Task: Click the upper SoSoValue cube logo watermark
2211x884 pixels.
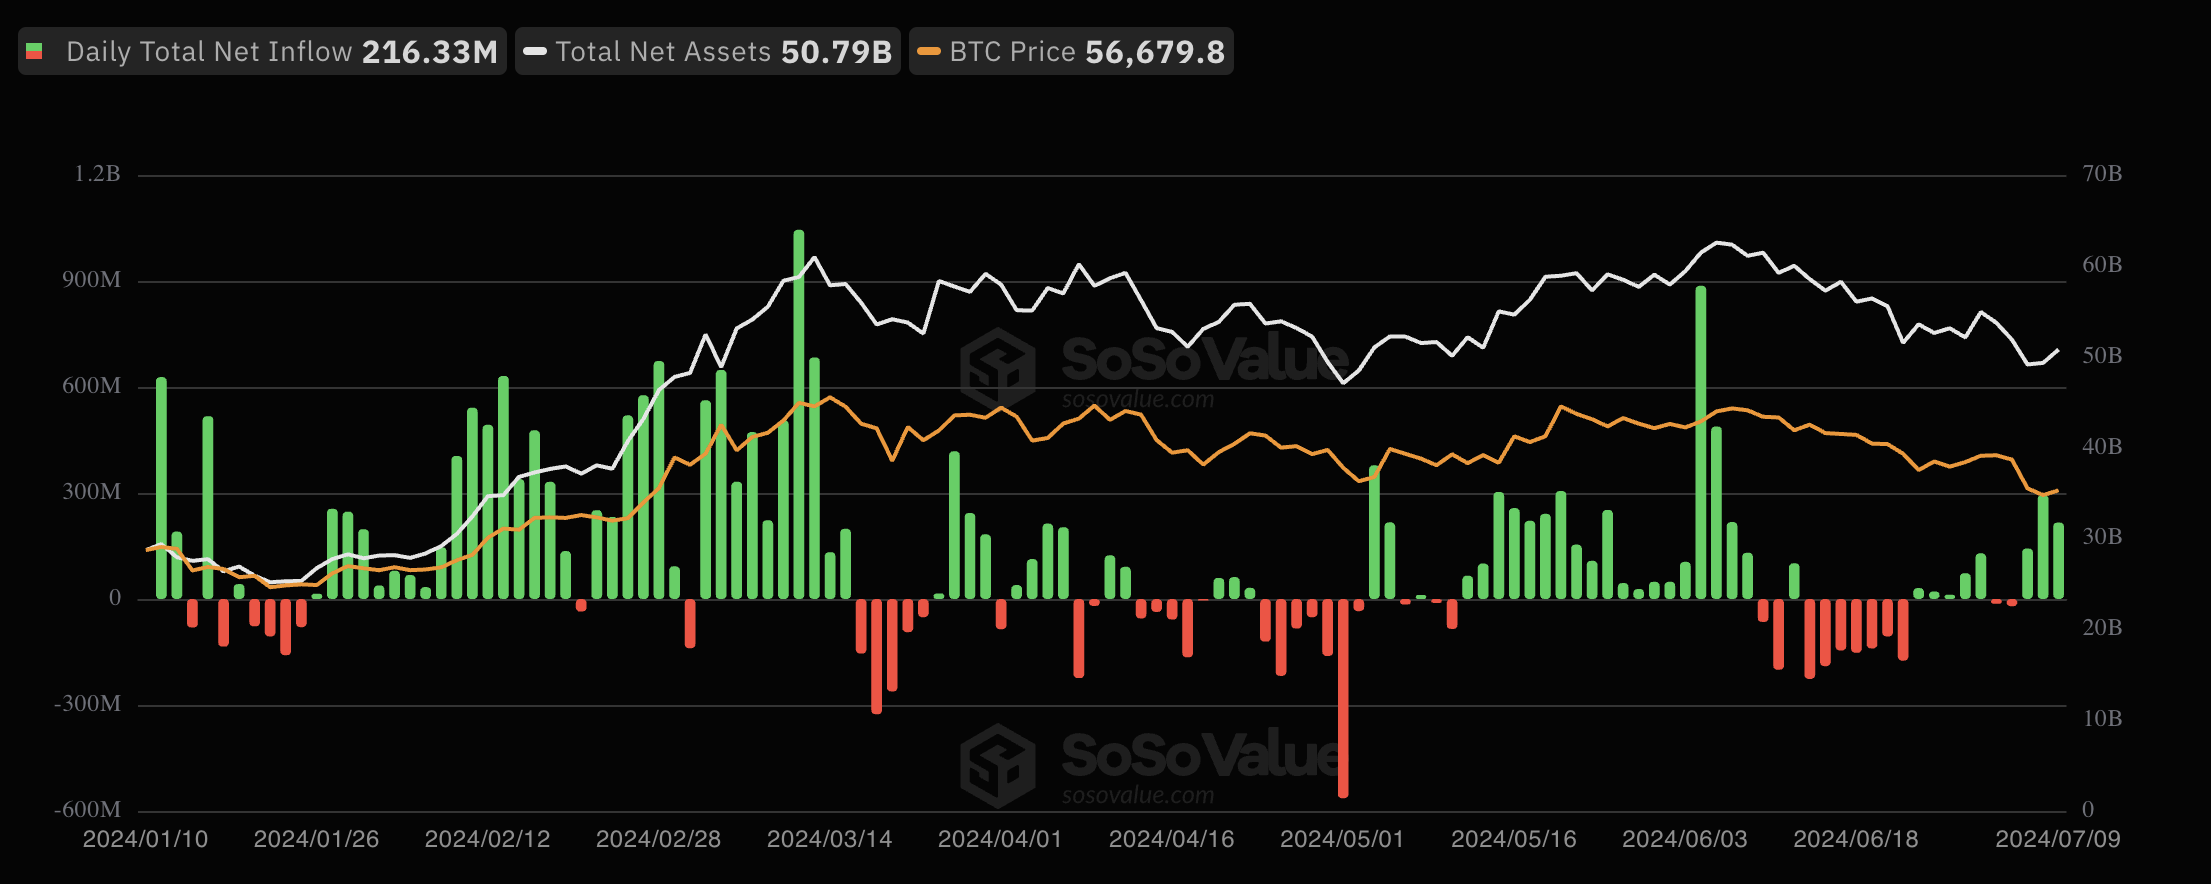Action: pos(997,368)
